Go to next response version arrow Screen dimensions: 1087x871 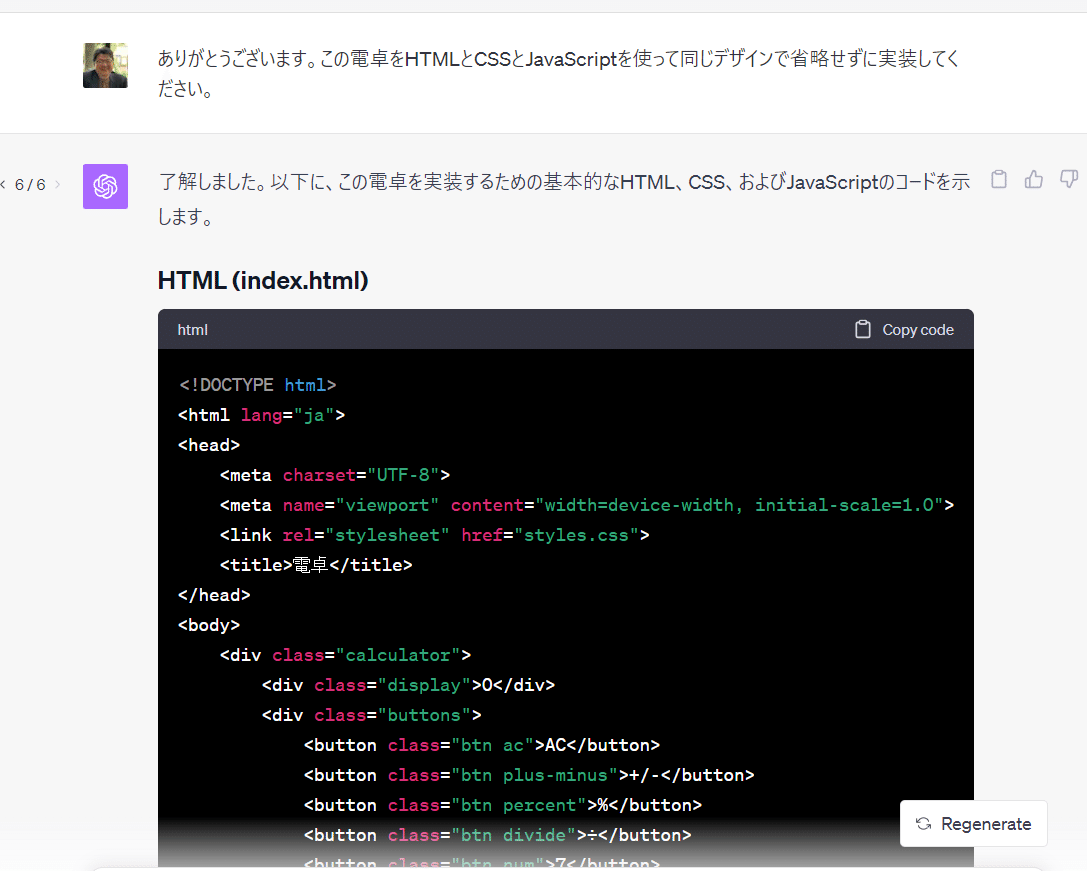click(58, 184)
